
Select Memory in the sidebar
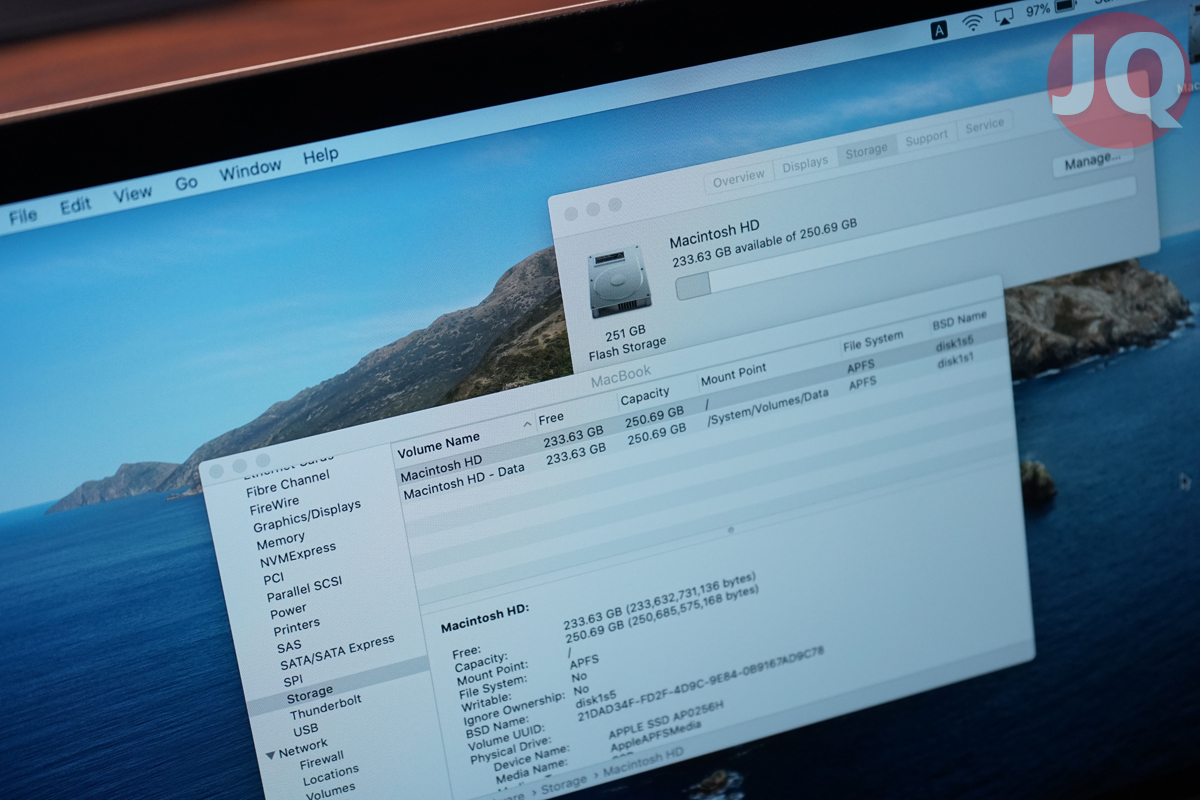tap(280, 541)
